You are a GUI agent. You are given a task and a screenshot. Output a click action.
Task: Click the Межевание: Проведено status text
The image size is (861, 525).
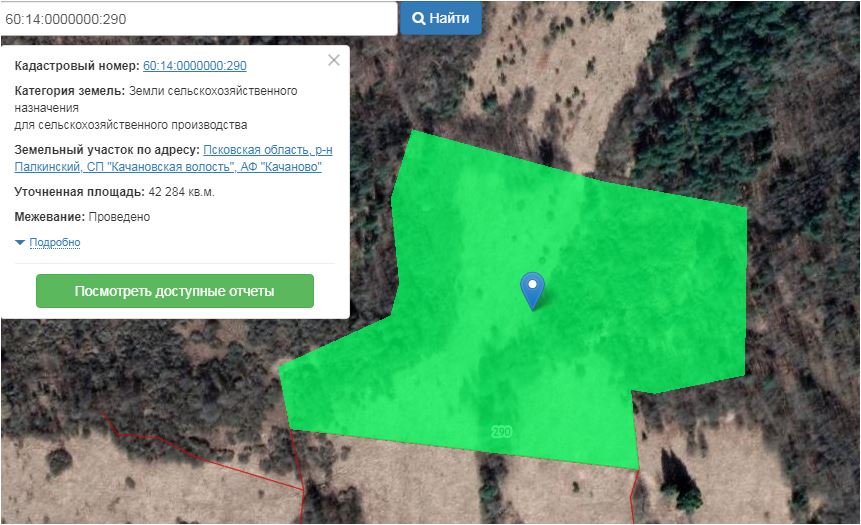(x=82, y=216)
